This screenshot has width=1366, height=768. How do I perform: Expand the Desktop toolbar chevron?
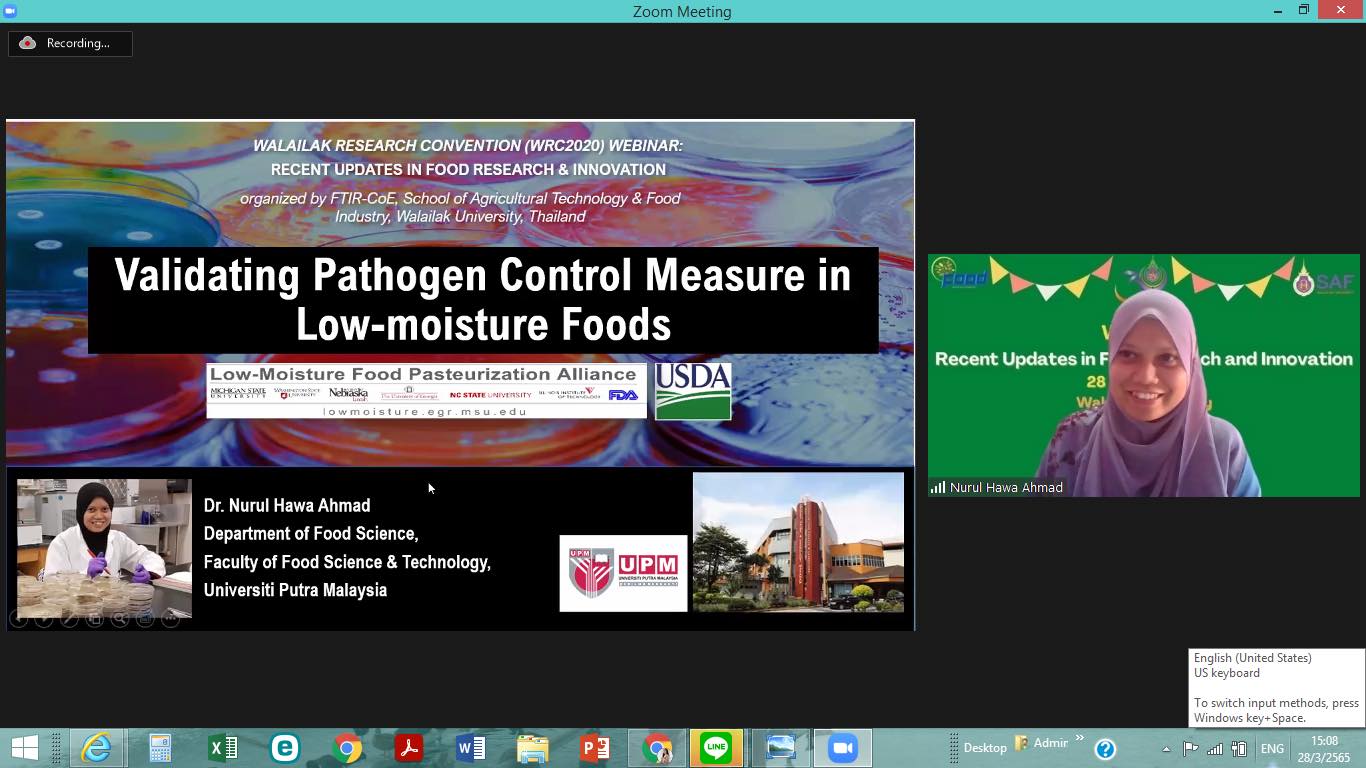click(x=1079, y=742)
